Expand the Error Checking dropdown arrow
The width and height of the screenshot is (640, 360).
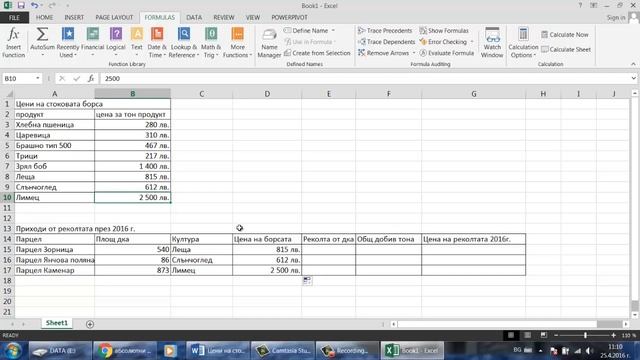(x=472, y=42)
